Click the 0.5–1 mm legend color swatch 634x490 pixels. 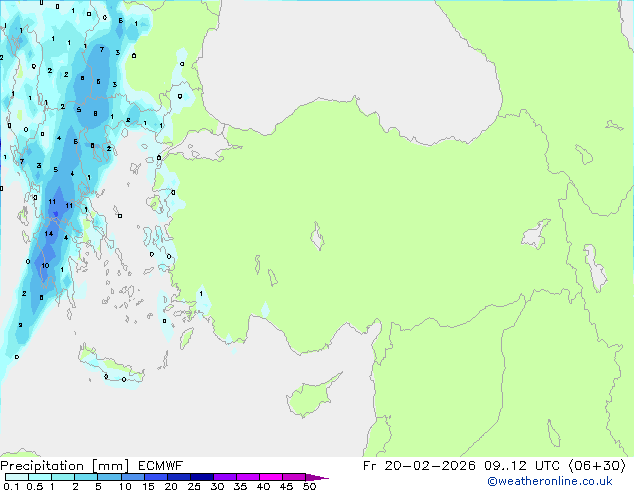pyautogui.click(x=40, y=477)
